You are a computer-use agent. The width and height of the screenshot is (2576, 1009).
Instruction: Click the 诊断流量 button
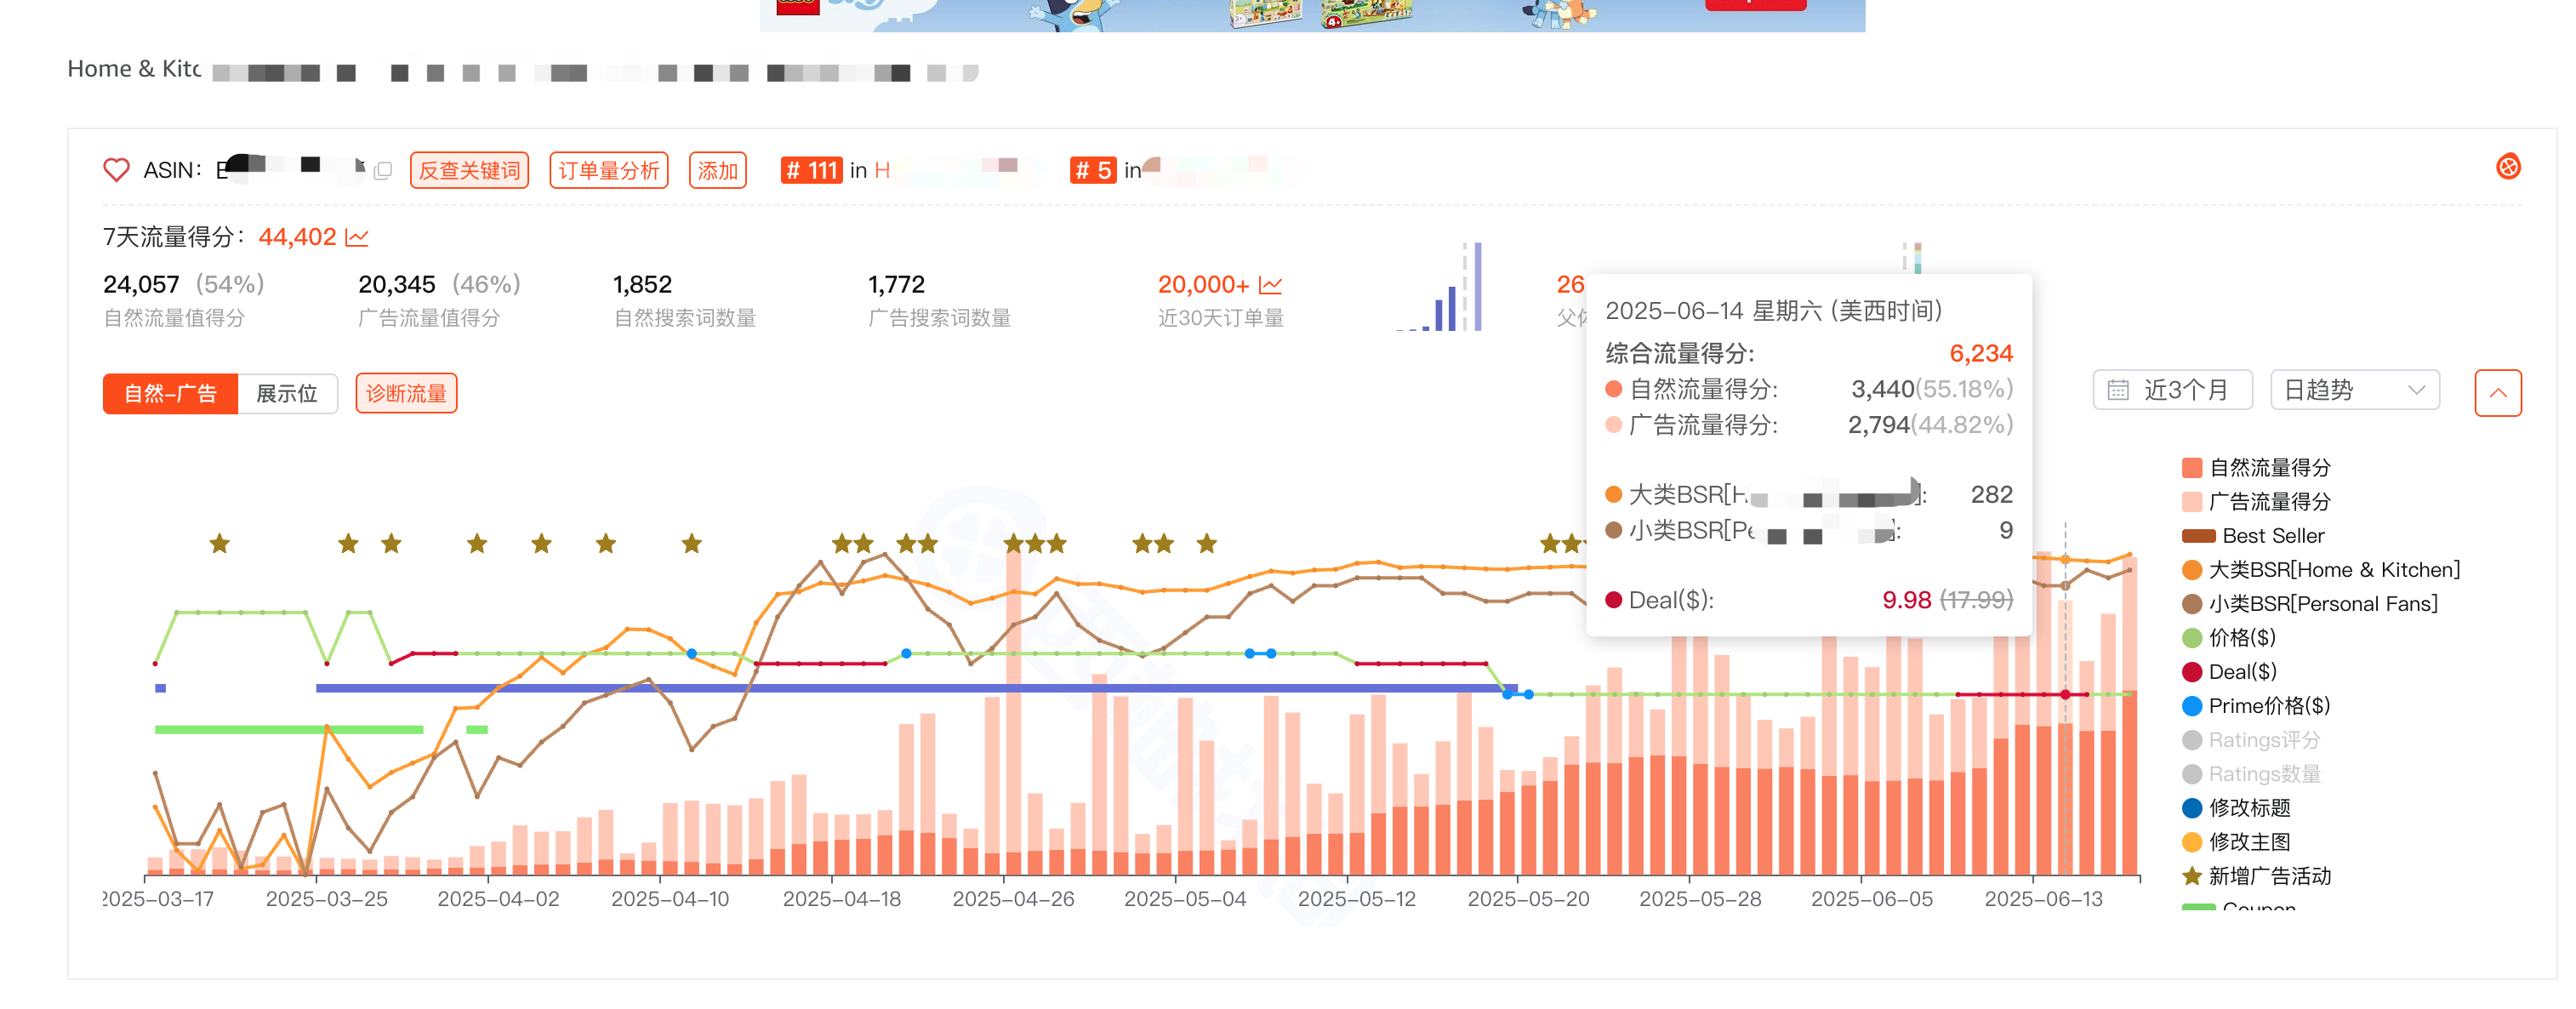point(406,393)
